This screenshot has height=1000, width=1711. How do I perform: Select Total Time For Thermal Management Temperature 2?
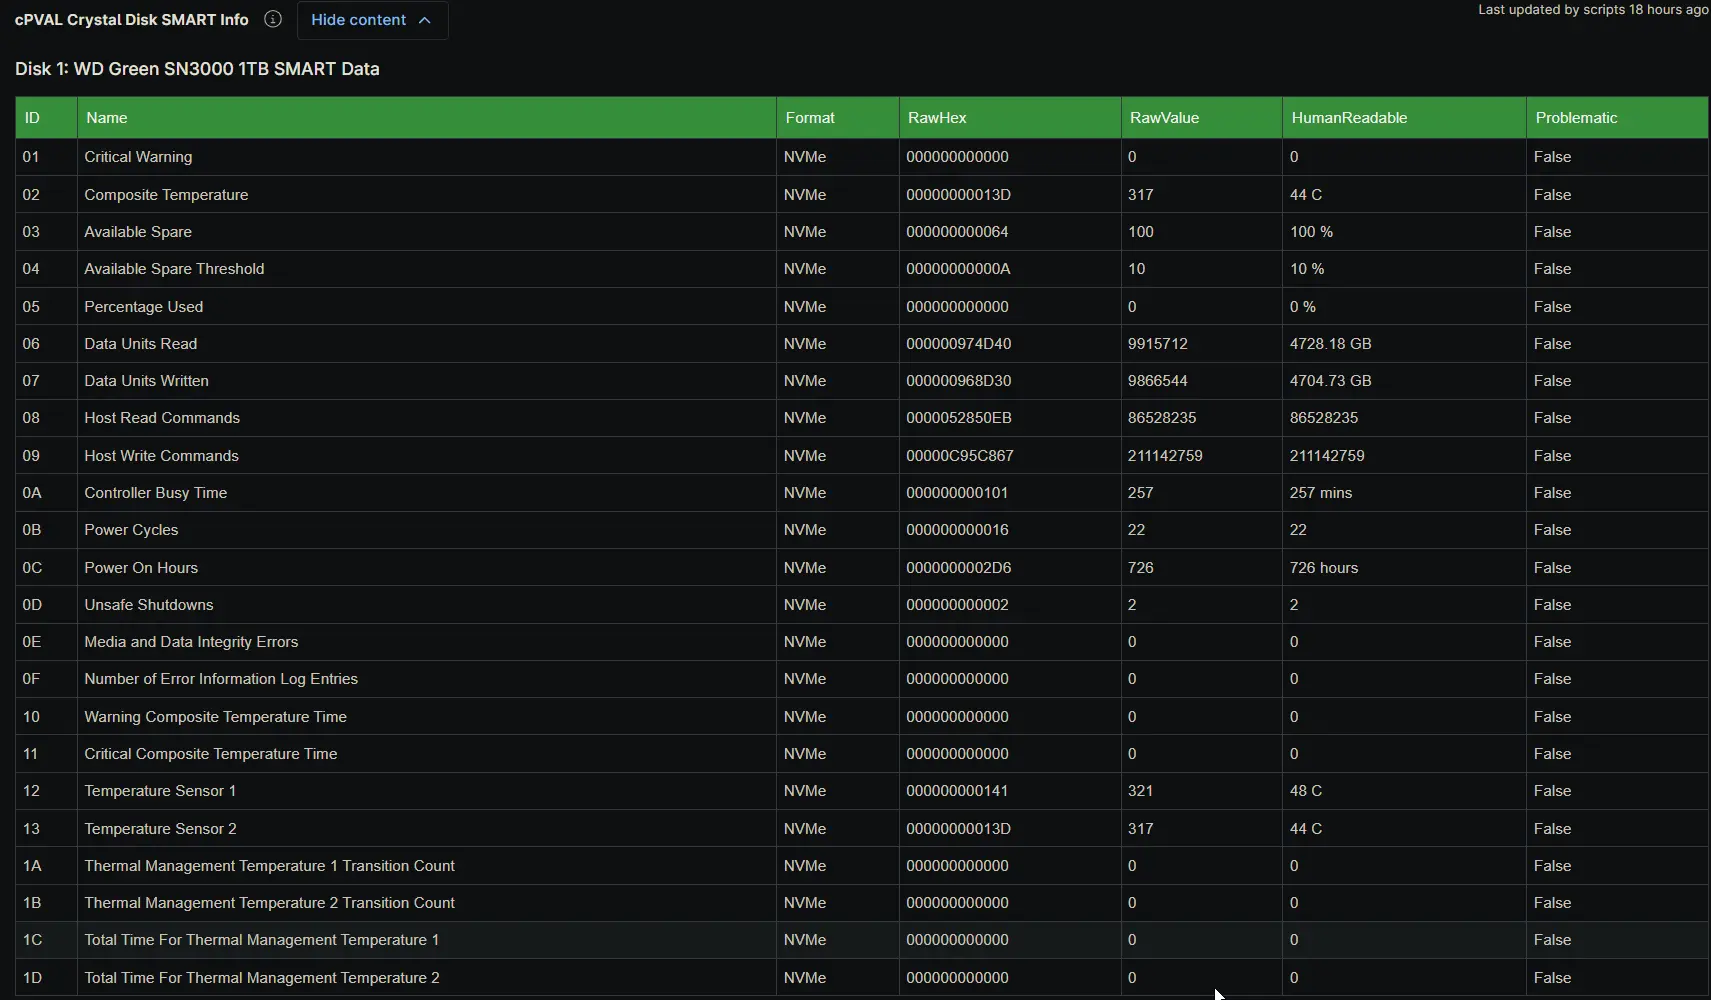coord(261,978)
